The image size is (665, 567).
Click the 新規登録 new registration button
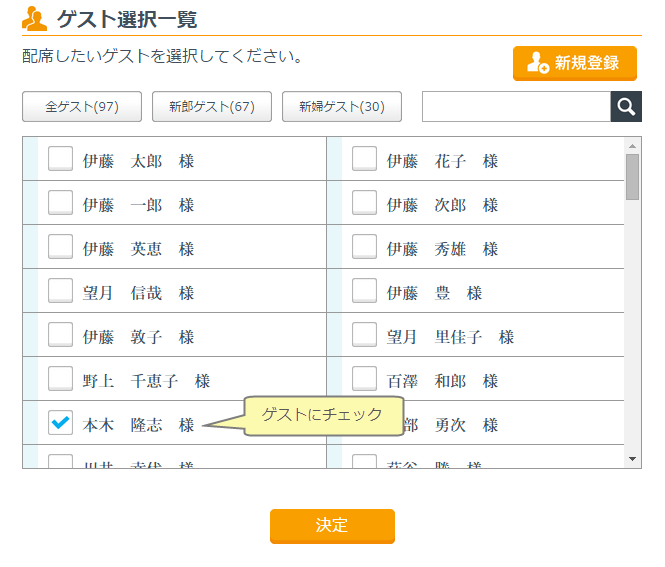[574, 63]
